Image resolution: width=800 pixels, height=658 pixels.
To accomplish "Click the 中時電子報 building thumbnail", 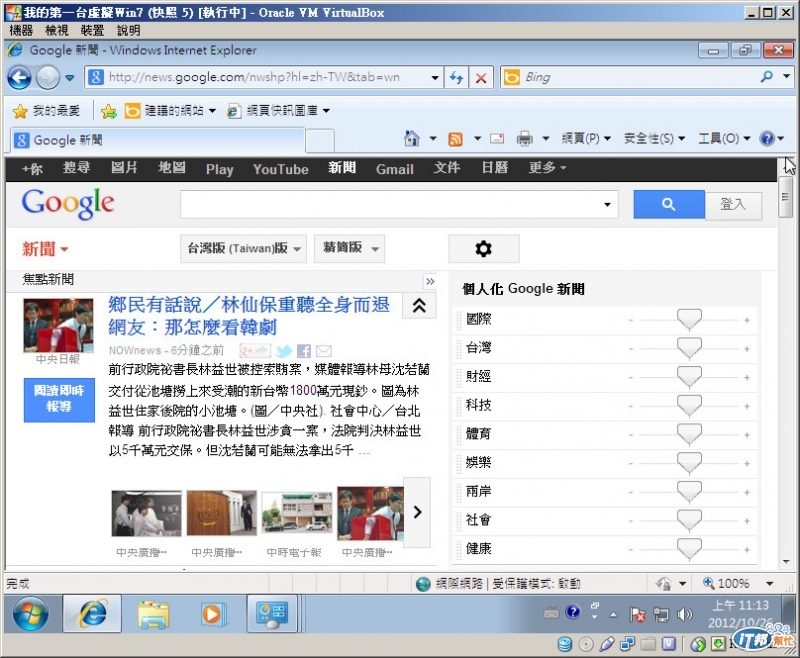I will [296, 513].
